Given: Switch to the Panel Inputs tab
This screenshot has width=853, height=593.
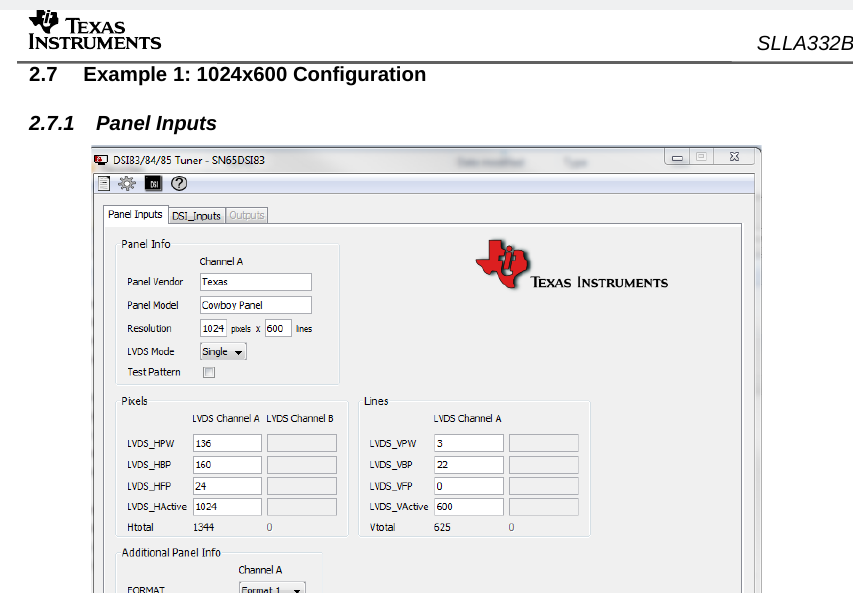Looking at the screenshot, I should (x=135, y=214).
